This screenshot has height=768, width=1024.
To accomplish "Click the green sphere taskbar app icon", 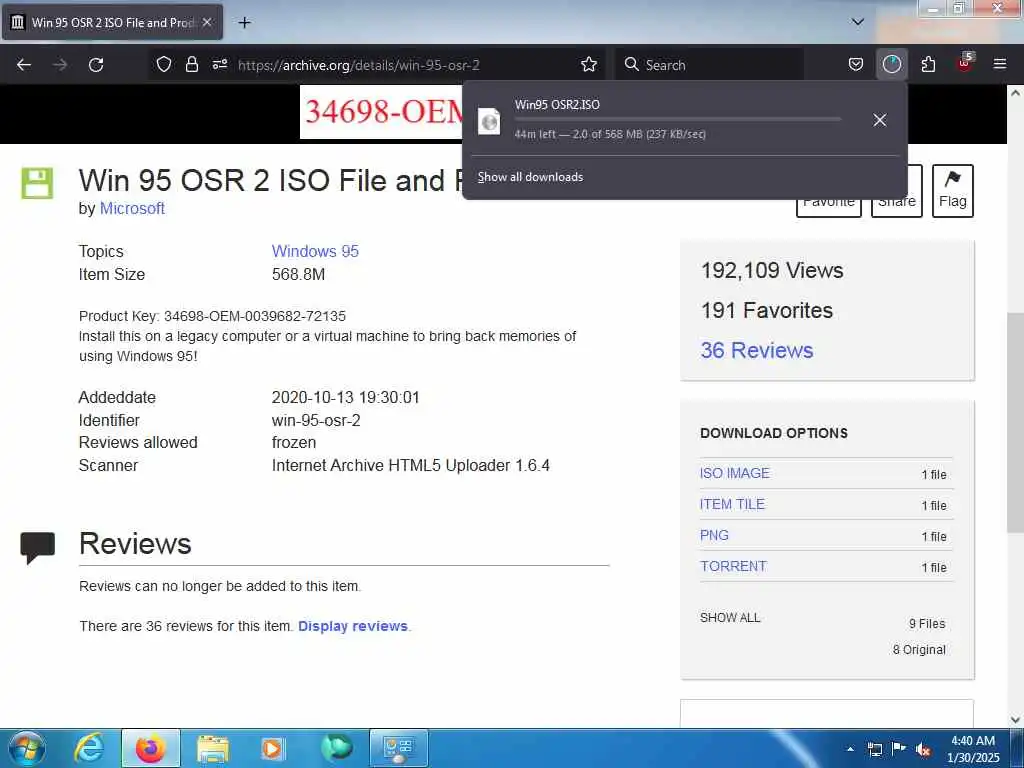I will [337, 748].
